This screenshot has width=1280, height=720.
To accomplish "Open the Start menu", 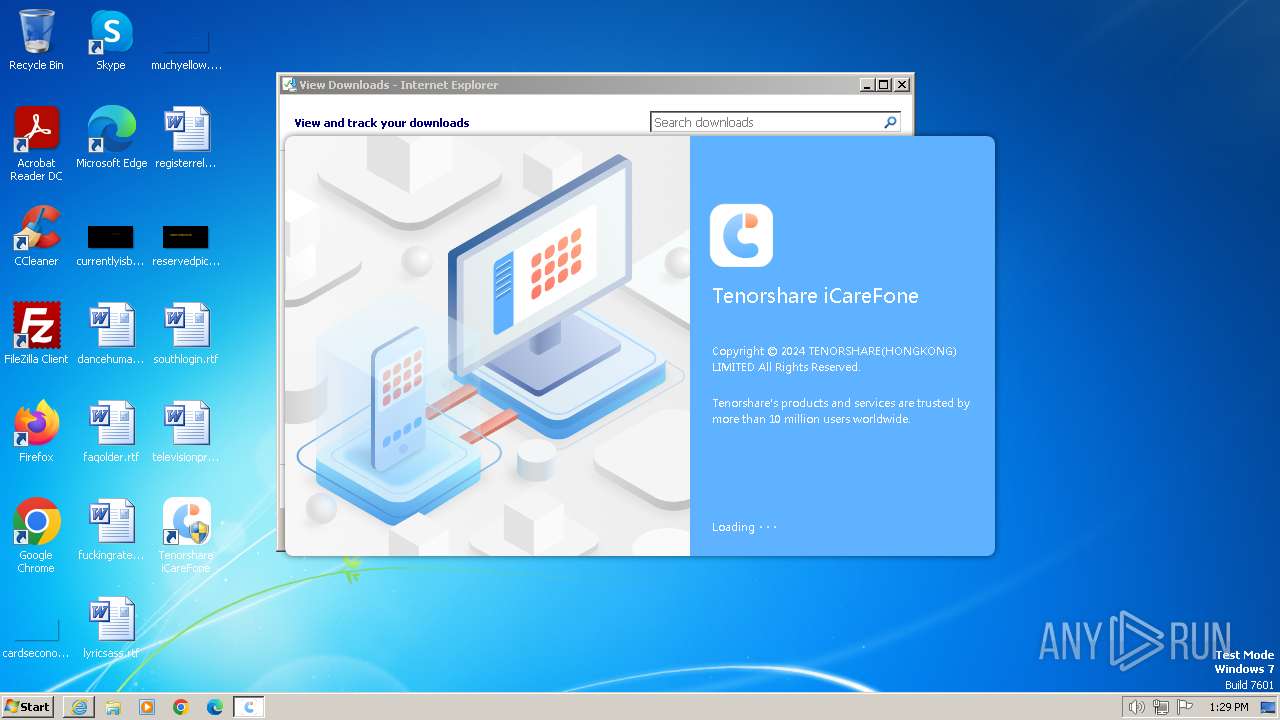I will pos(28,707).
